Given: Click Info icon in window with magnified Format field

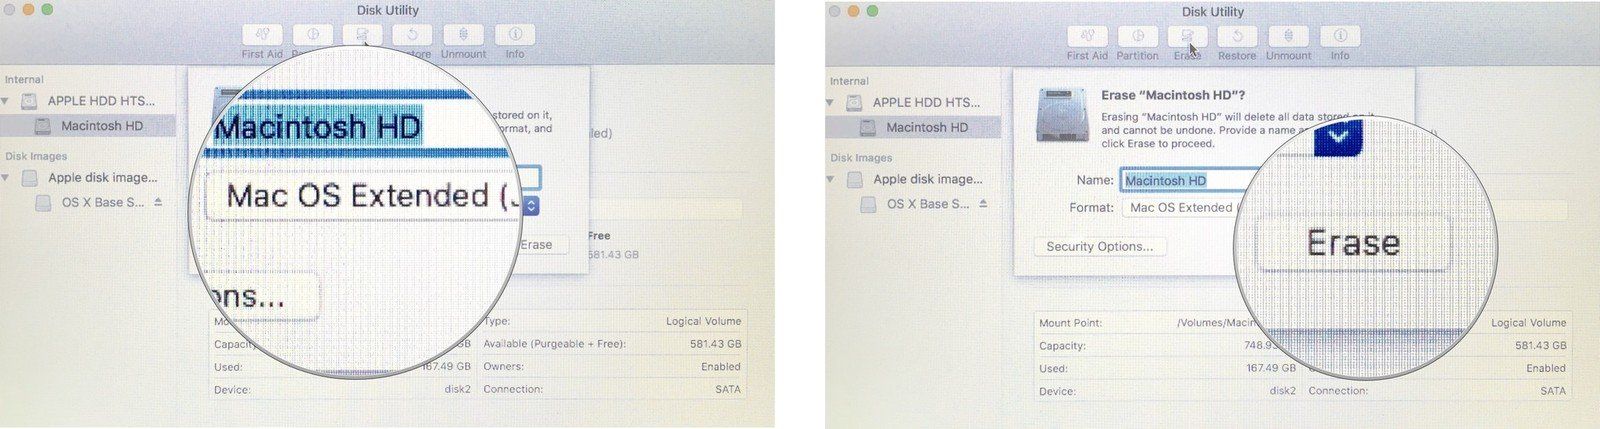Looking at the screenshot, I should [514, 34].
